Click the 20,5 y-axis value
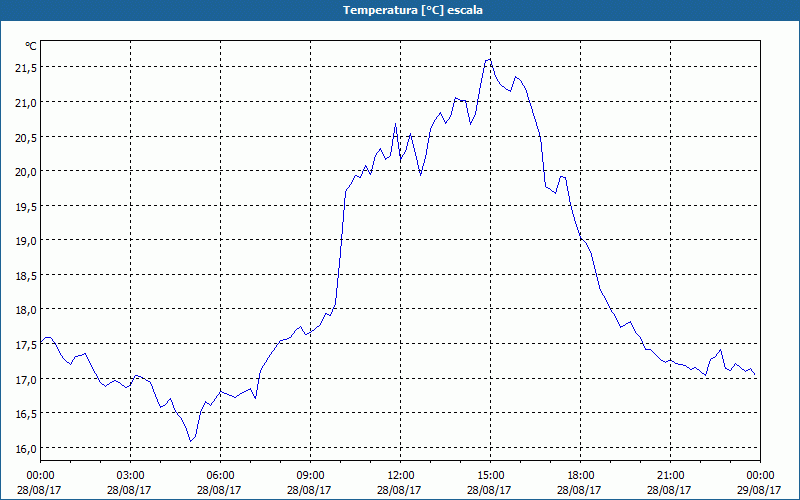Viewport: 800px width, 500px height. point(26,137)
